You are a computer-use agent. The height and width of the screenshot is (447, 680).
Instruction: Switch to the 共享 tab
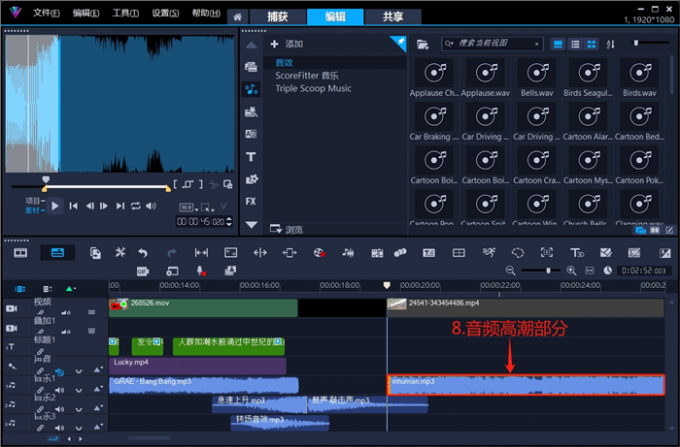pyautogui.click(x=393, y=16)
